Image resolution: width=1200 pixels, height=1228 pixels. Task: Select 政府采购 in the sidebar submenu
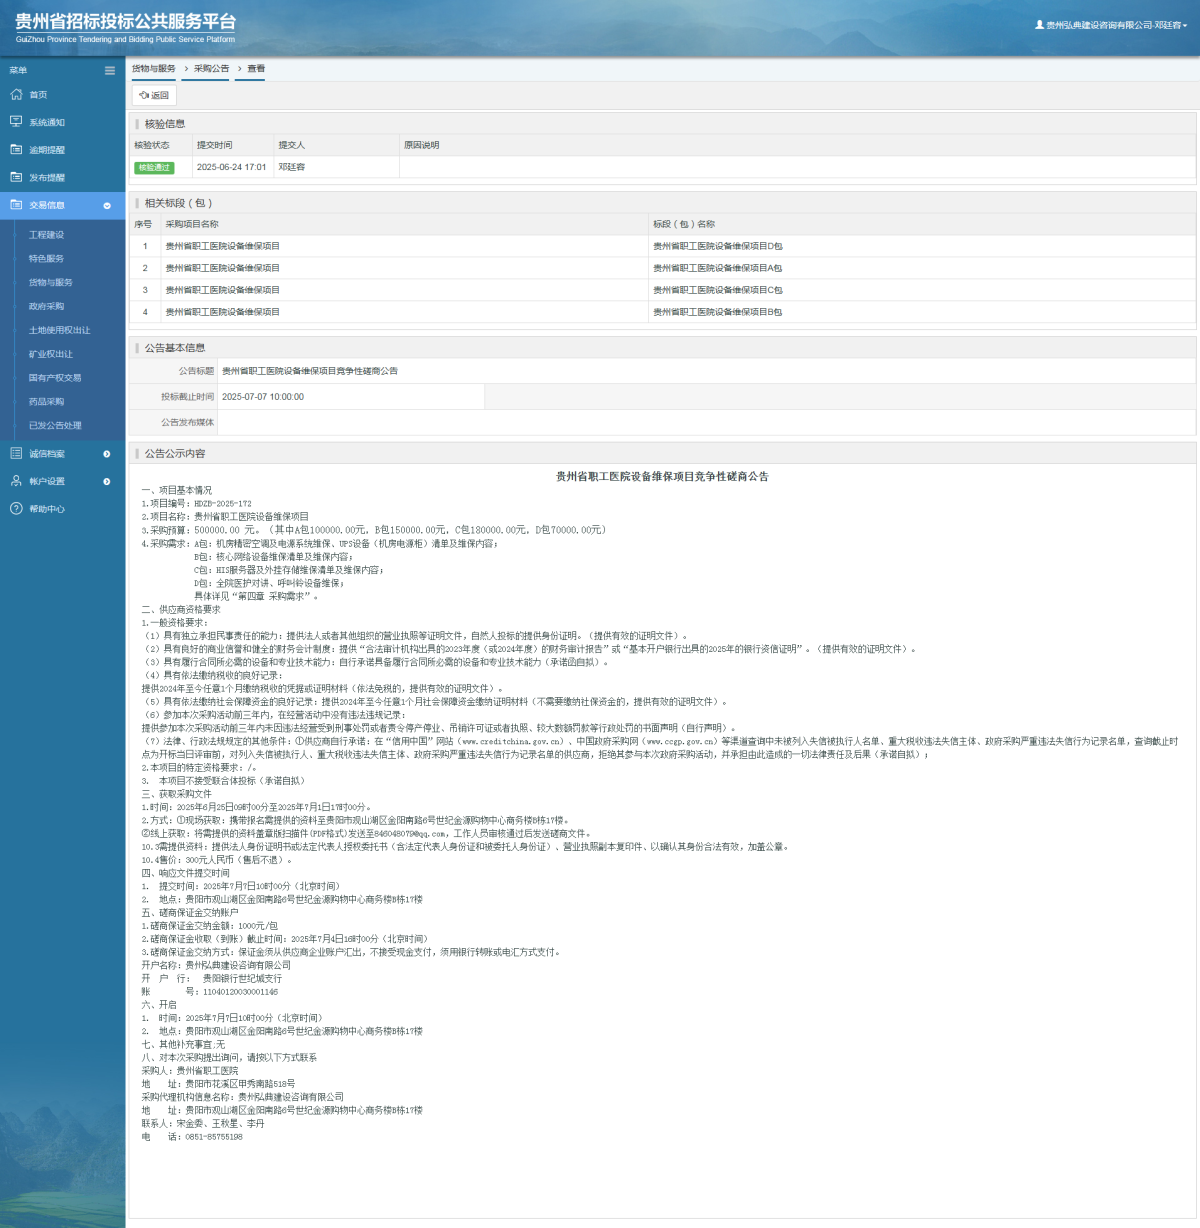[x=46, y=306]
